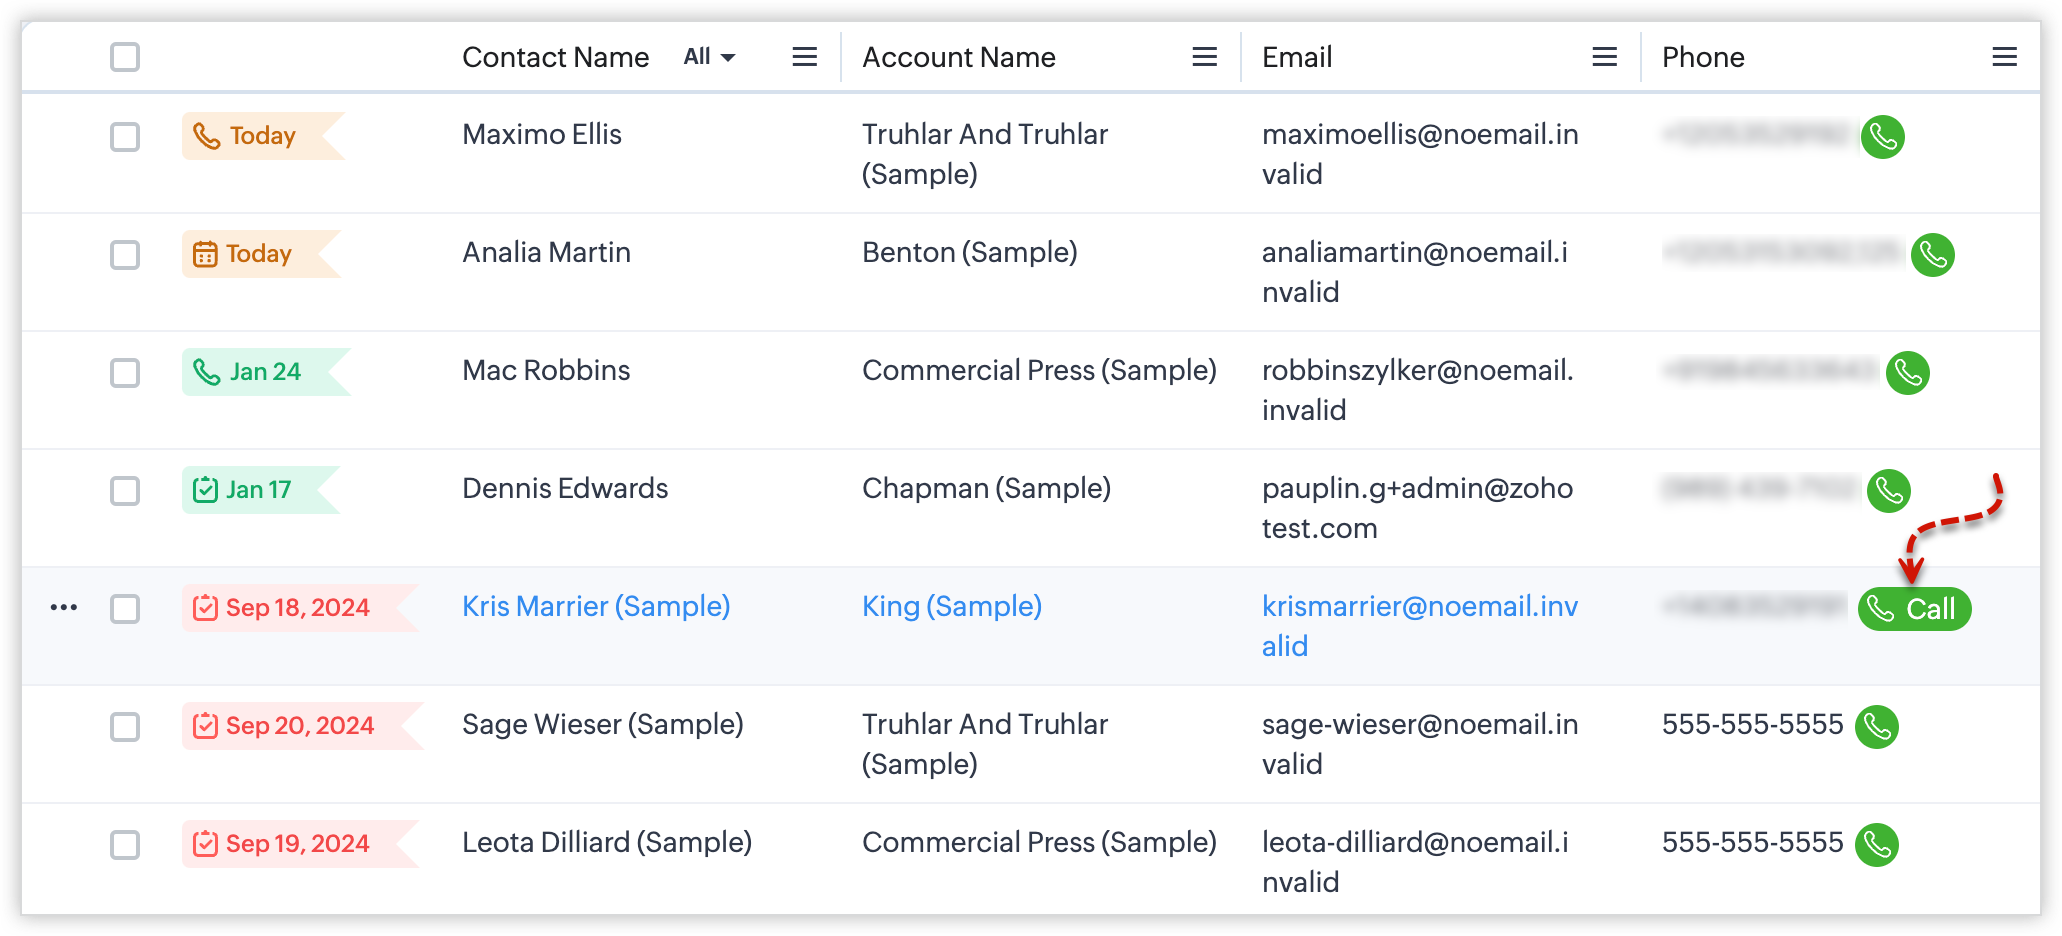Open the Phone column hamburger menu

(2004, 57)
